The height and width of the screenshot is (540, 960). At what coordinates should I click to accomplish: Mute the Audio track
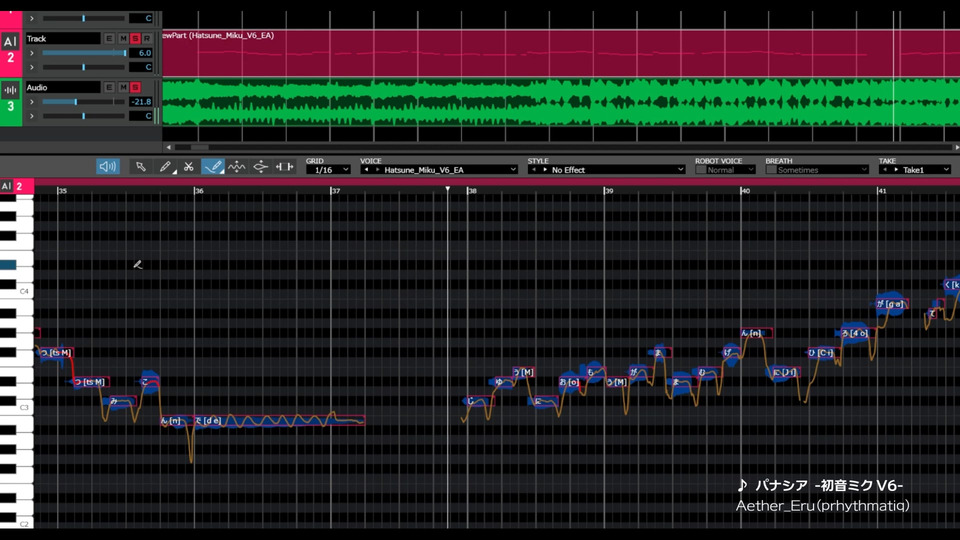tap(123, 87)
